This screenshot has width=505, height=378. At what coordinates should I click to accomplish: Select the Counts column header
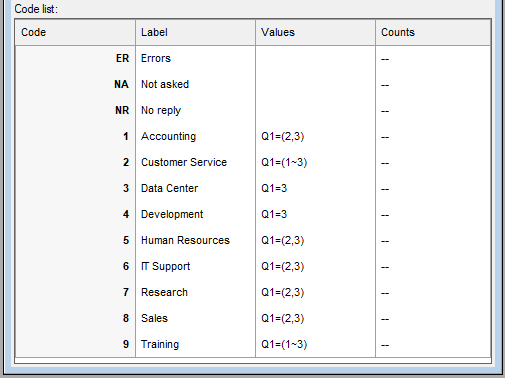[x=433, y=32]
